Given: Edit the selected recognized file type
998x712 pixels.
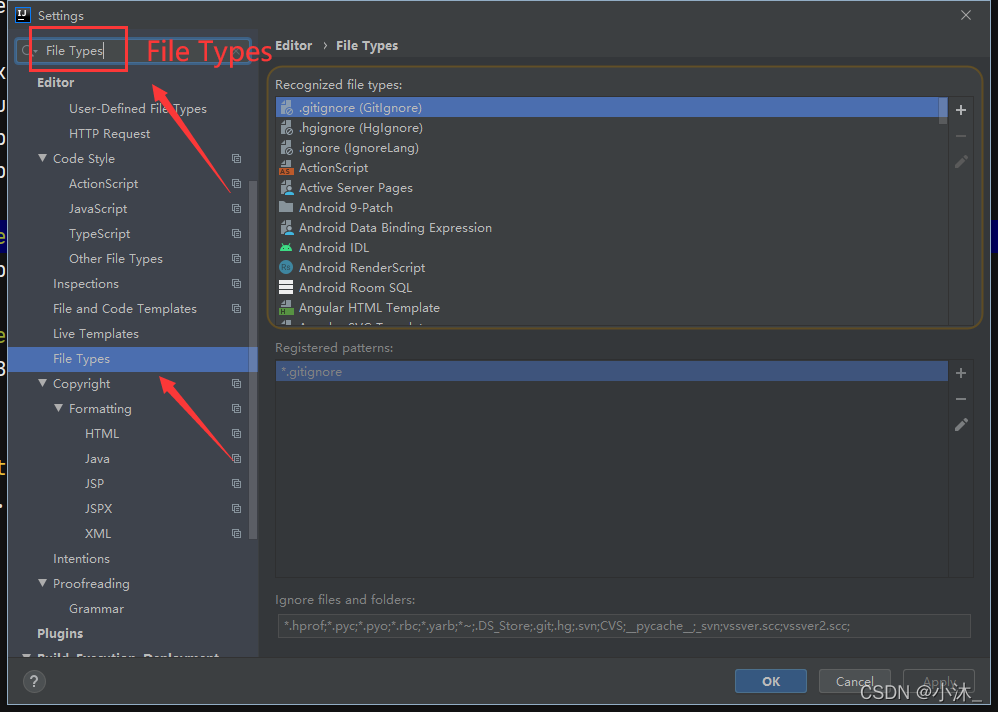Looking at the screenshot, I should (x=961, y=162).
